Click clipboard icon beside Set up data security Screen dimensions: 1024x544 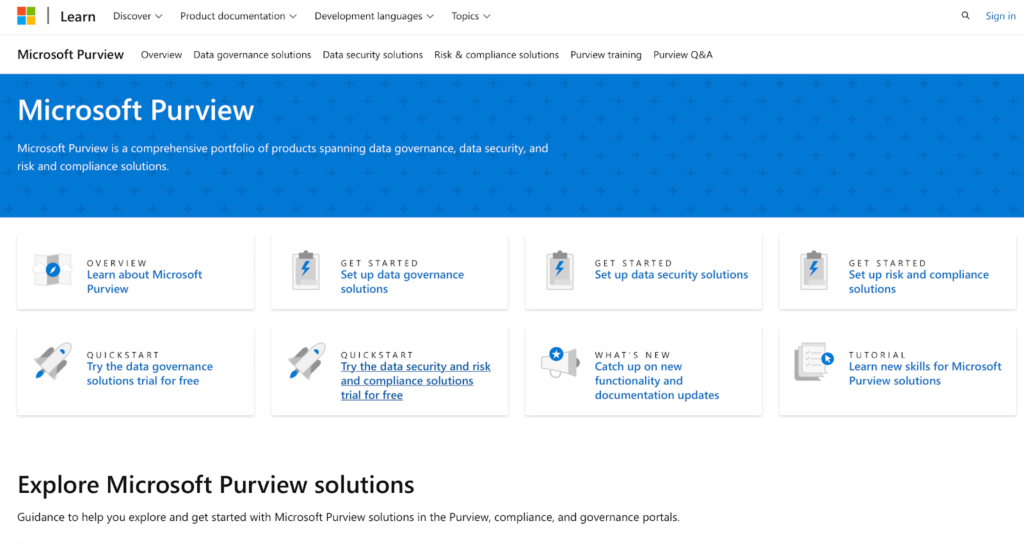pos(560,270)
